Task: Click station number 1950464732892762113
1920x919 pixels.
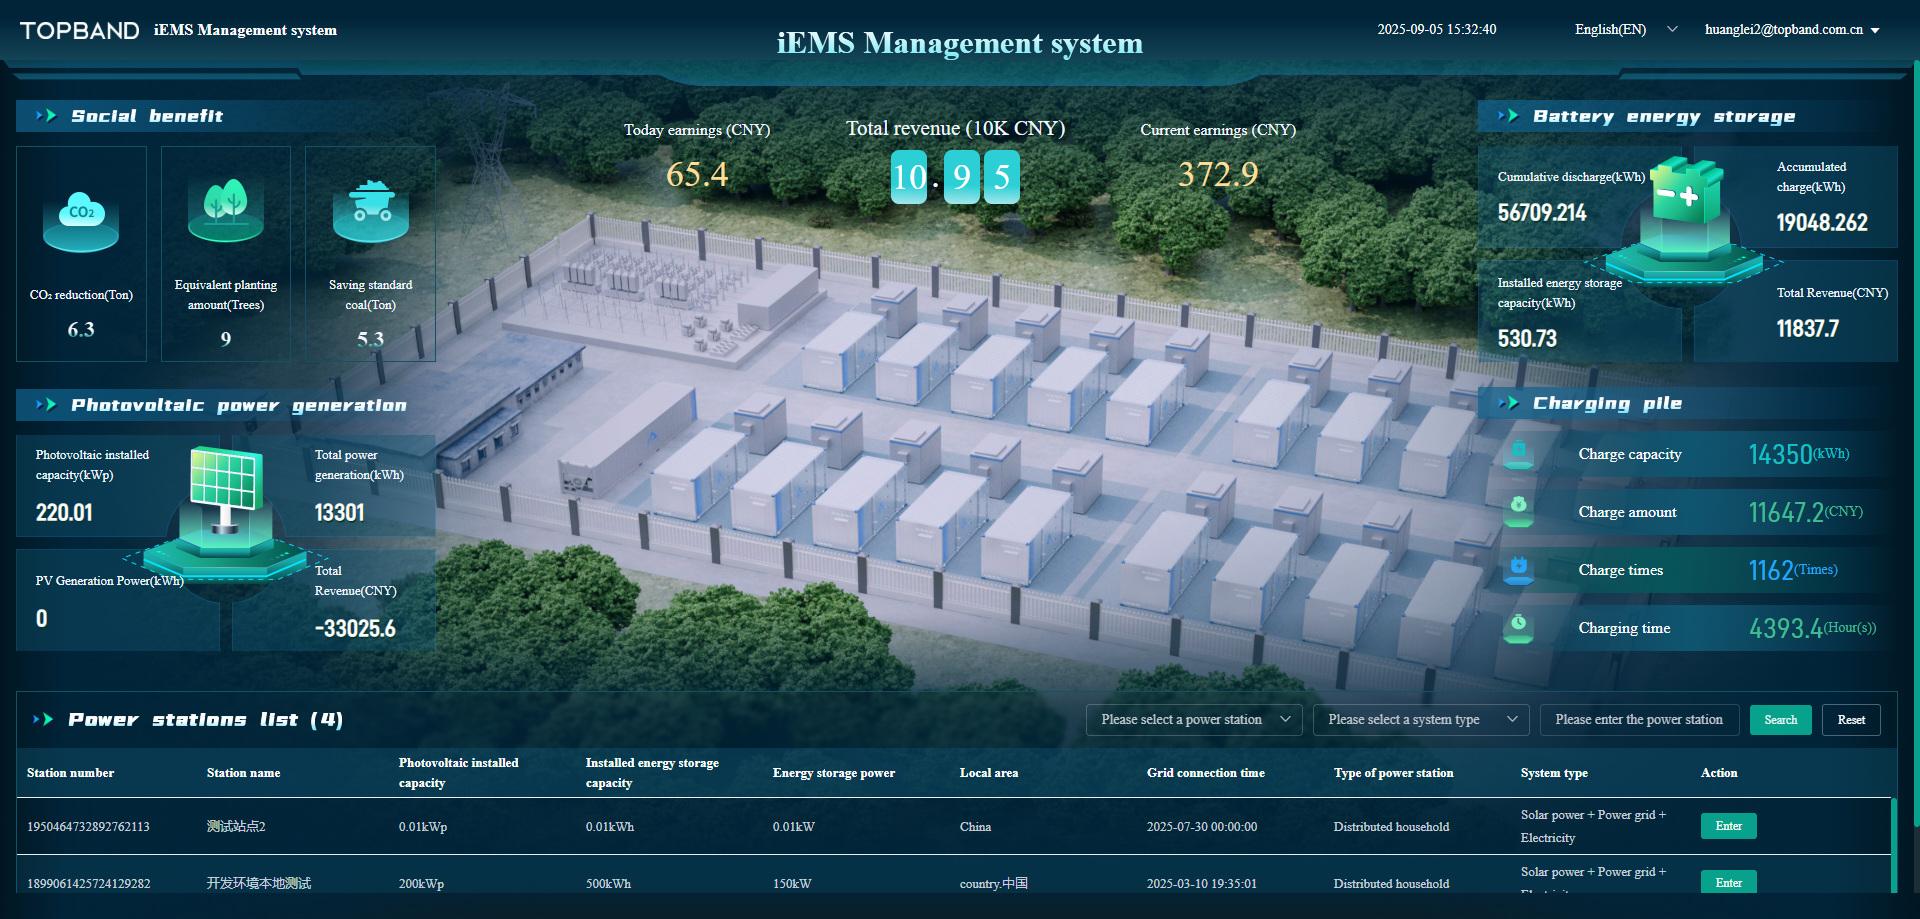Action: click(88, 827)
